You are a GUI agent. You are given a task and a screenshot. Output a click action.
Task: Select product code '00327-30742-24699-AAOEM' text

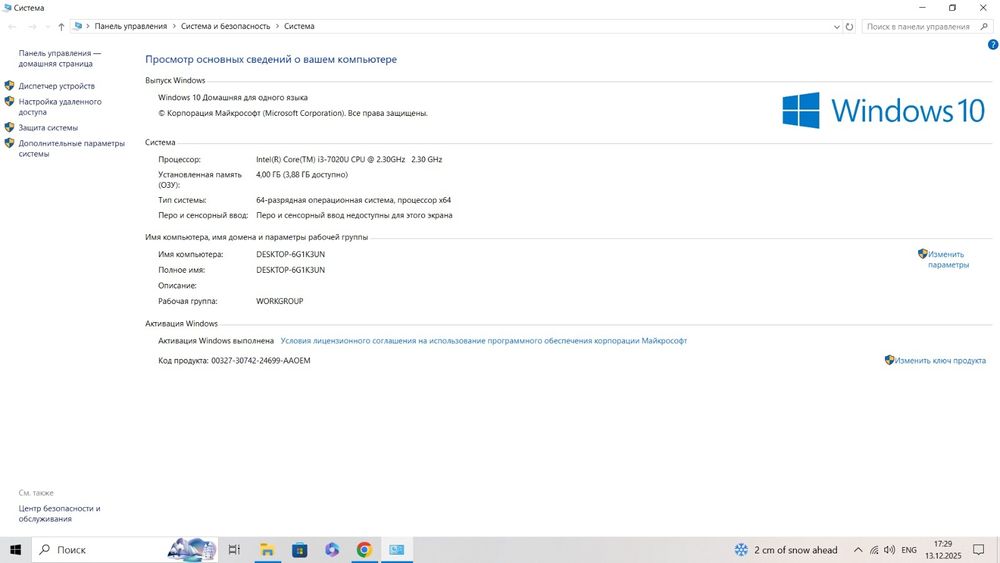pos(261,360)
